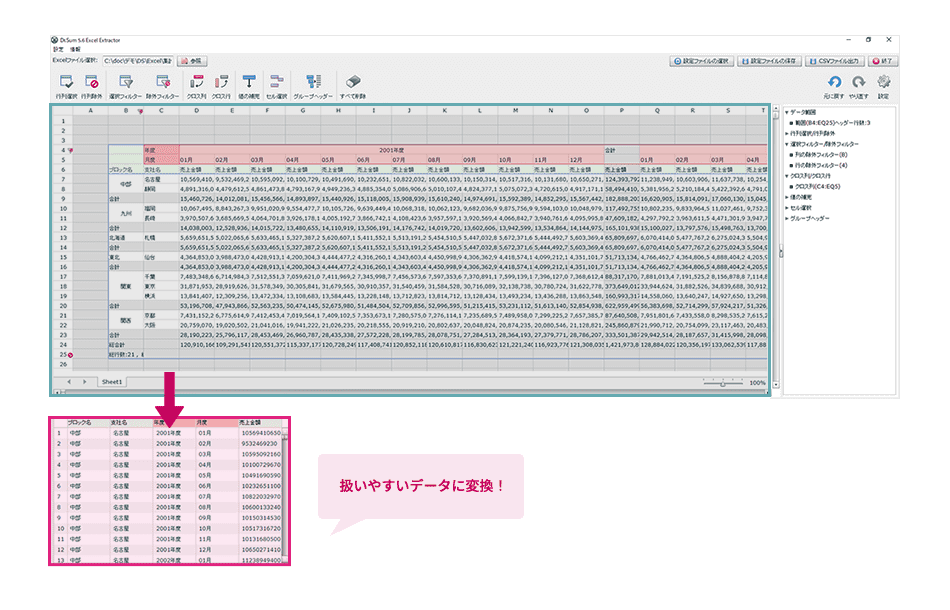
Task: Expand the 値の確定 tree section
Action: (x=786, y=196)
